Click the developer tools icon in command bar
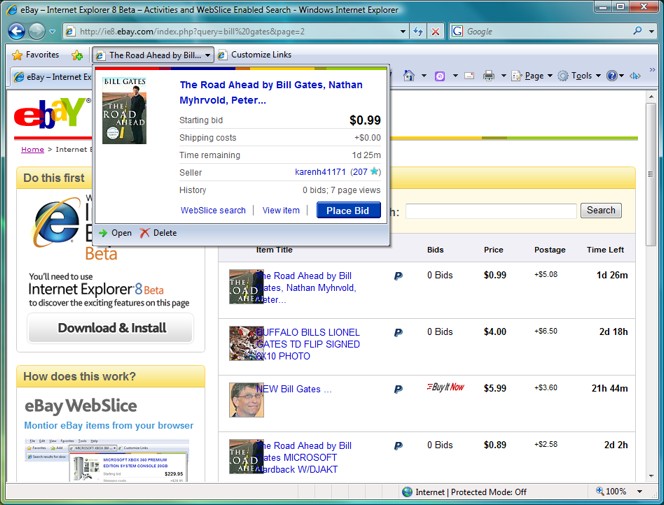The width and height of the screenshot is (664, 505). (x=635, y=76)
